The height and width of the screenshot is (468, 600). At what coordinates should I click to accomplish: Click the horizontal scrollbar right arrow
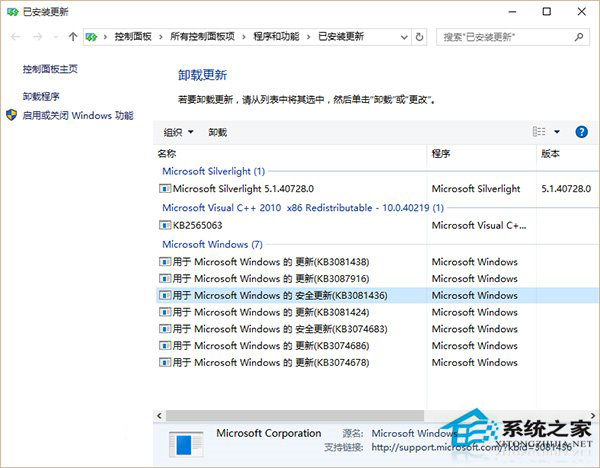pyautogui.click(x=593, y=416)
